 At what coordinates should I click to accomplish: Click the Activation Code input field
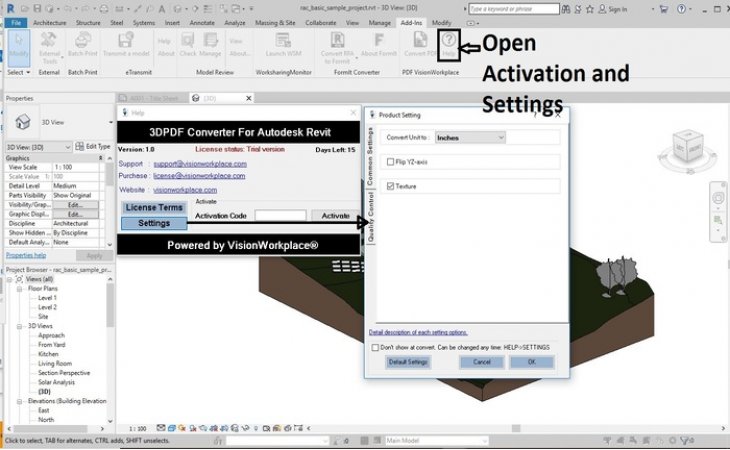[280, 216]
